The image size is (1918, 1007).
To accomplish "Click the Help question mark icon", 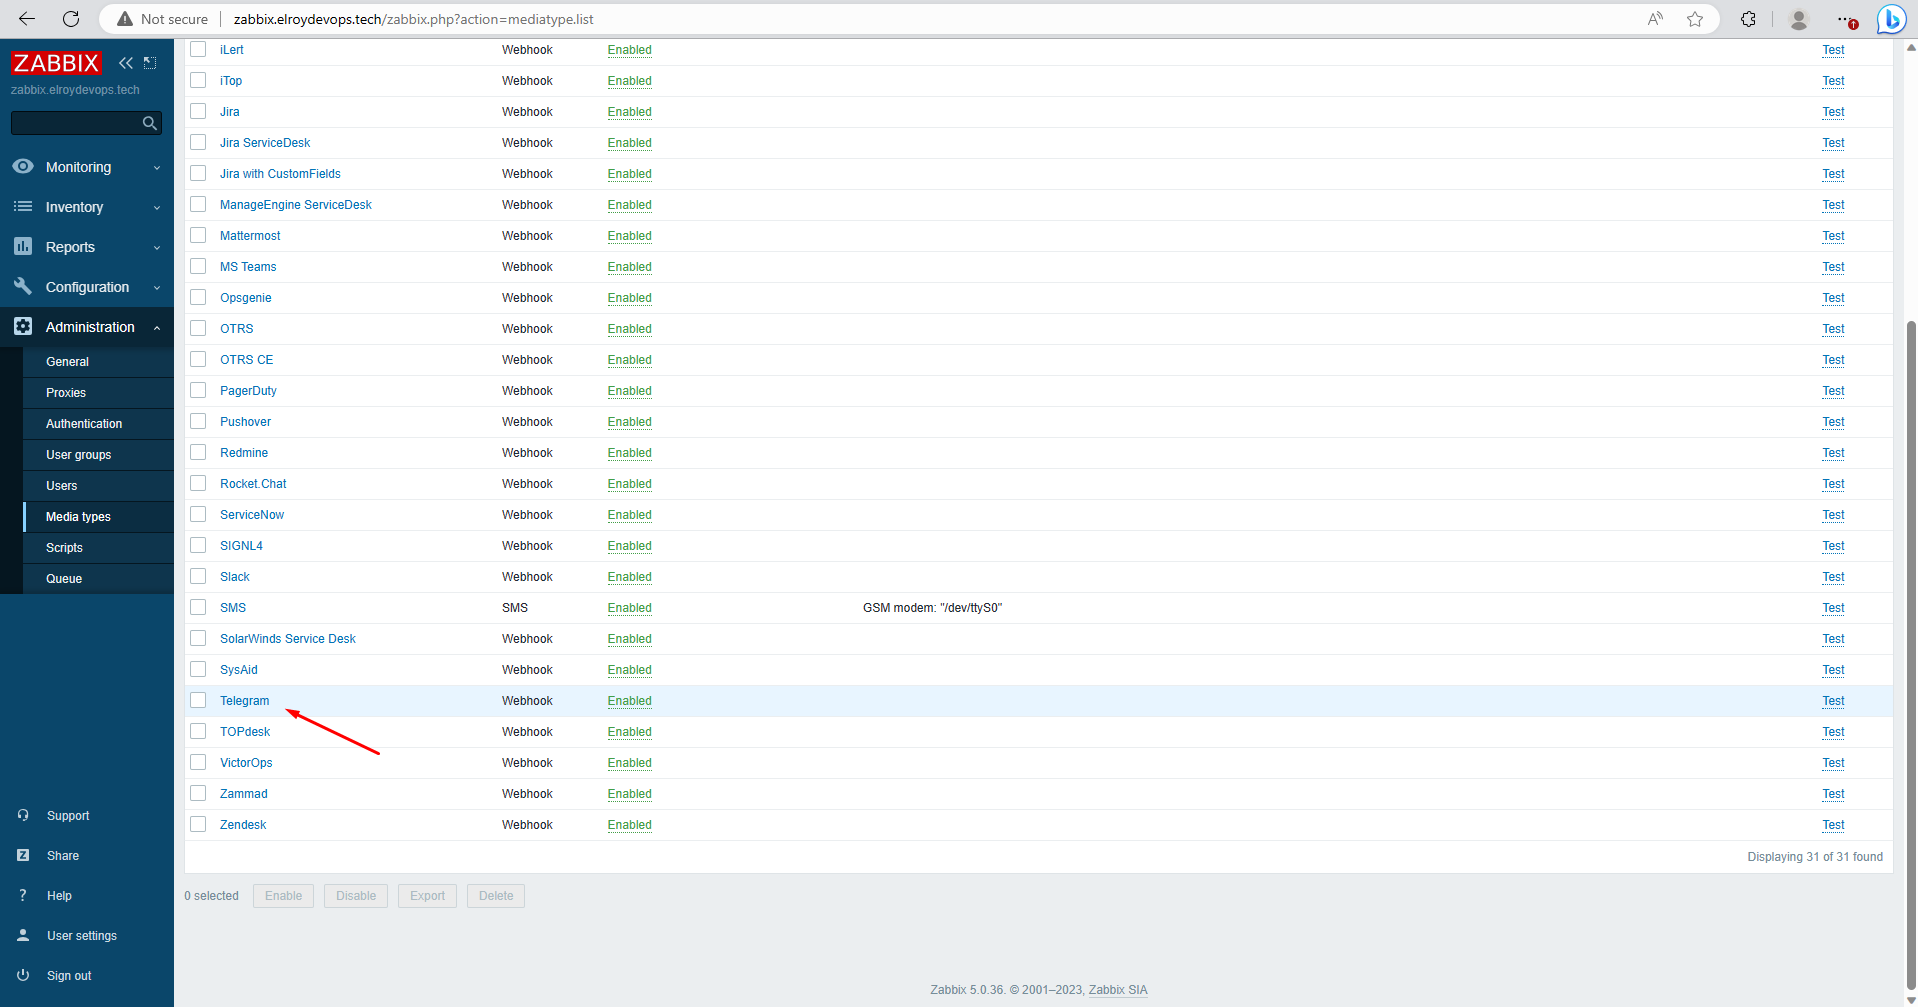I will (23, 896).
